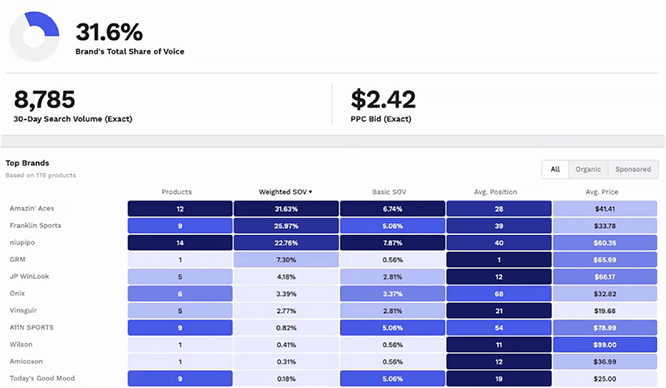Screen dimensions: 666x388
Task: Click the Avg. Position column header
Action: point(495,192)
